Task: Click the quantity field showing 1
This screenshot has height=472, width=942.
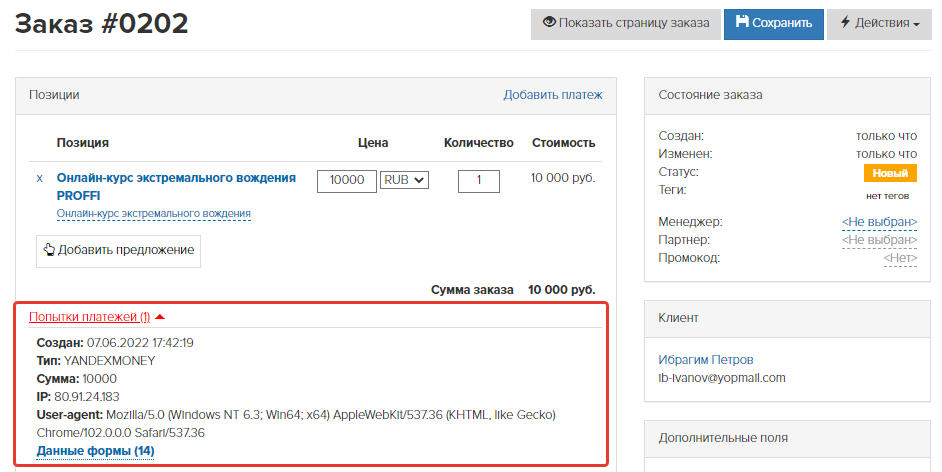Action: 479,181
